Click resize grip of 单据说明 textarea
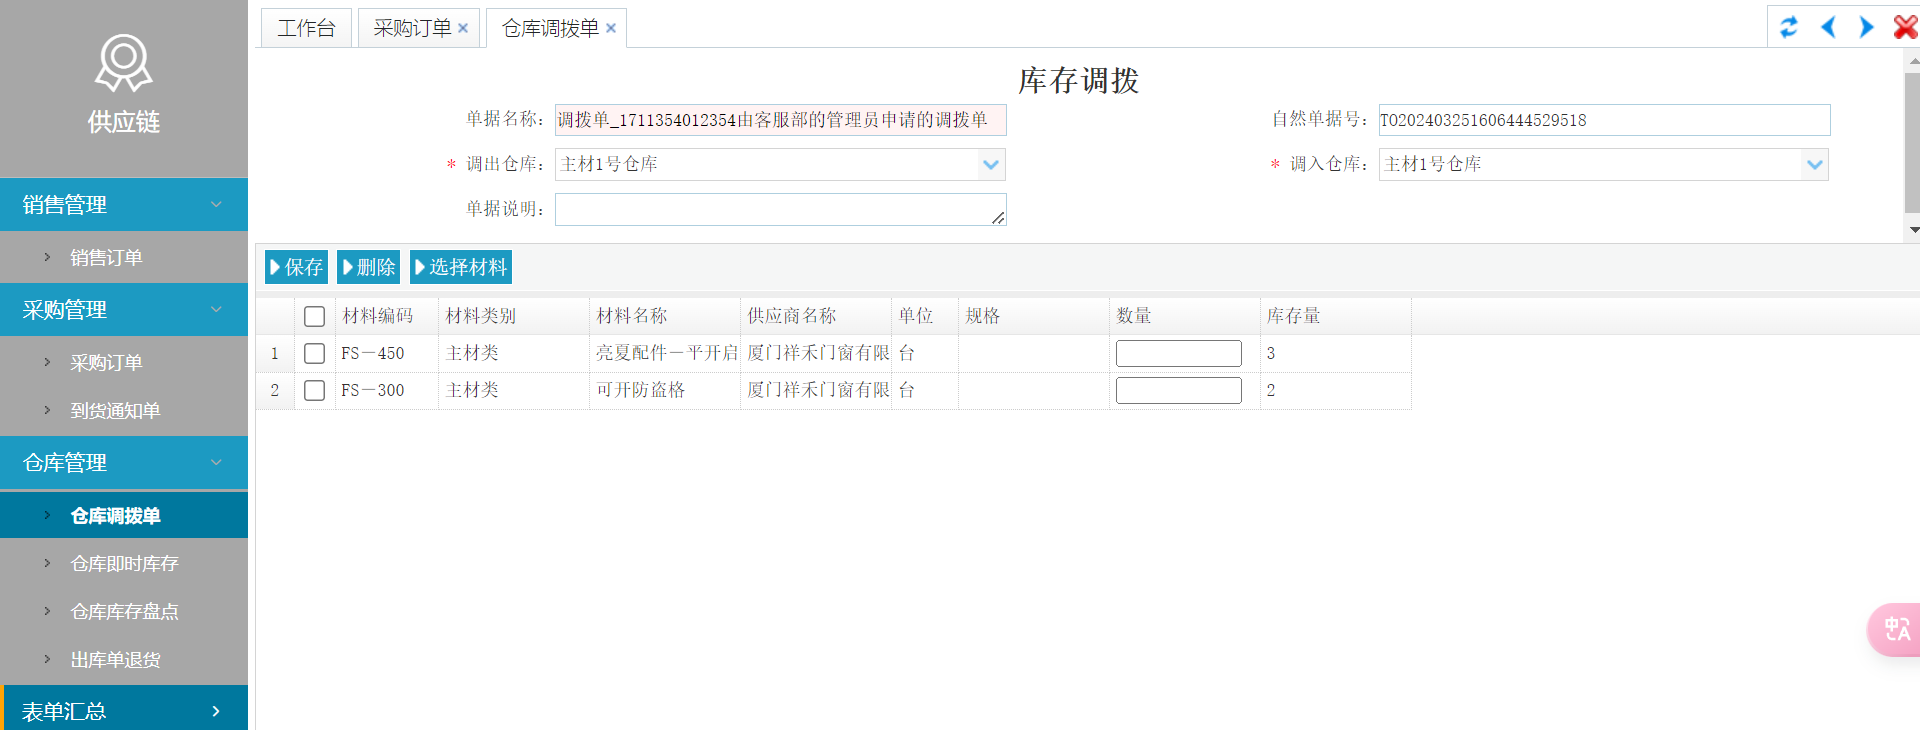Image resolution: width=1920 pixels, height=730 pixels. (x=998, y=217)
